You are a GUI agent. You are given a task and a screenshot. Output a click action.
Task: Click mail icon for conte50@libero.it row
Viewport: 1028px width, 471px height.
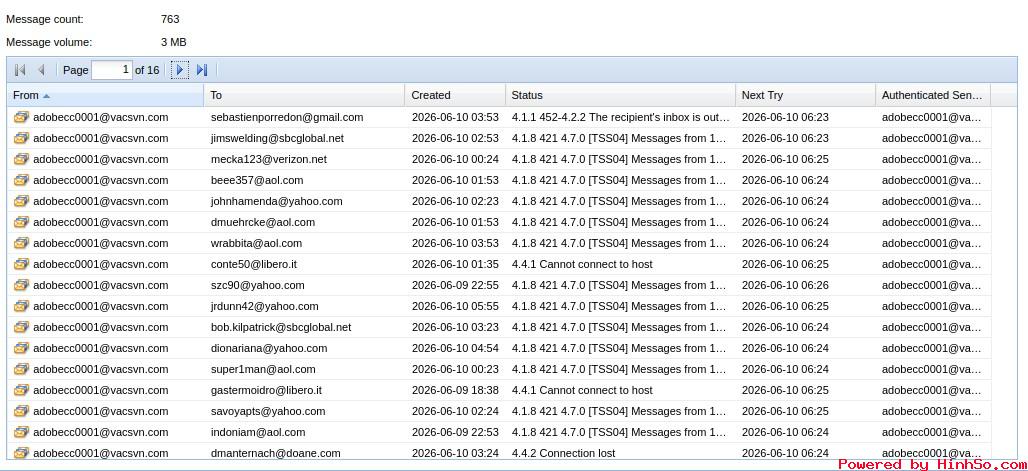pyautogui.click(x=22, y=264)
